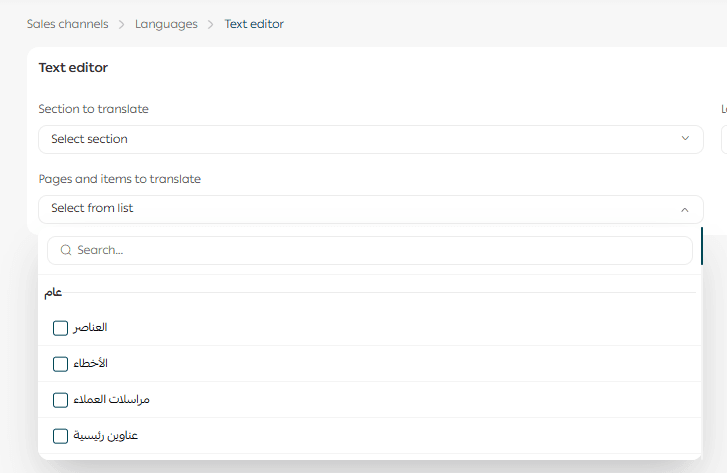Viewport: 727px width, 473px height.
Task: Select the Text editor breadcrumb item
Action: pos(254,24)
